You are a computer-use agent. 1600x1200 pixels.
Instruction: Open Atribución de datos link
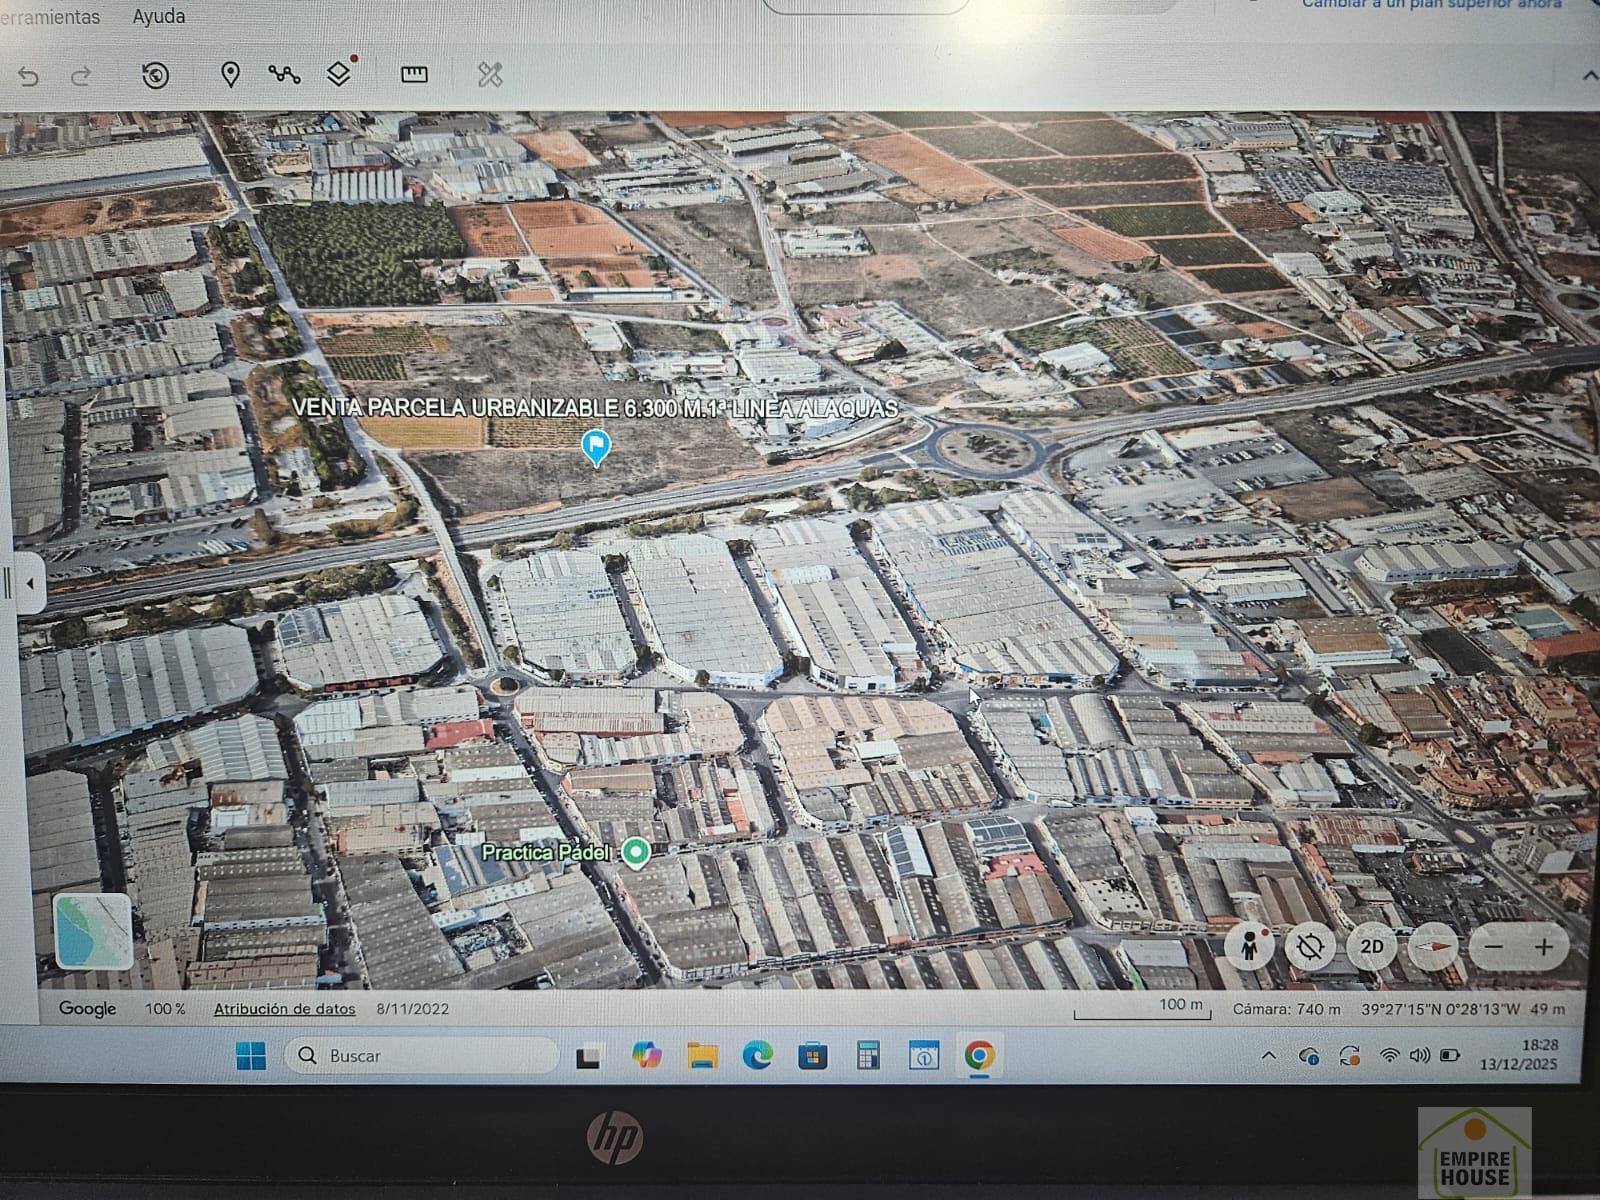(x=284, y=1009)
